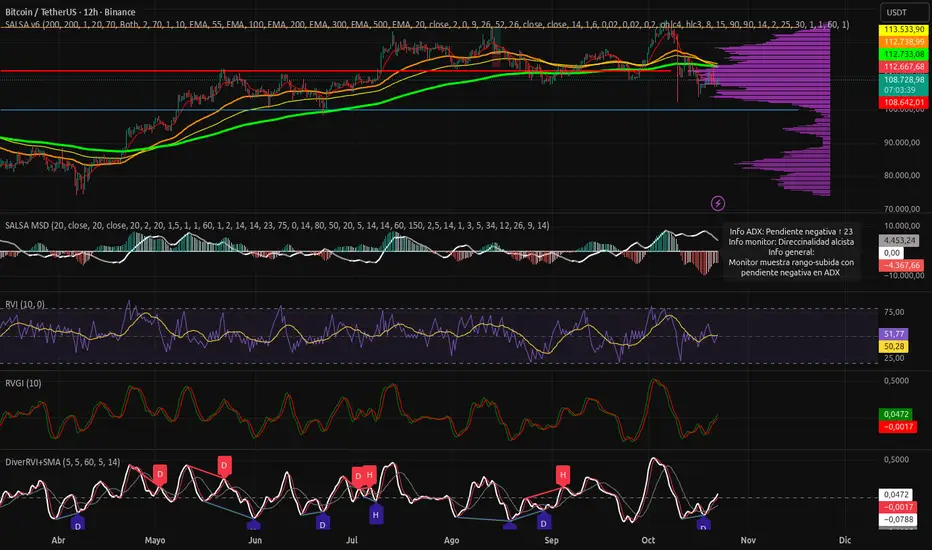The height and width of the screenshot is (550, 932).
Task: Click the Ago label on time axis
Action: [x=452, y=540]
